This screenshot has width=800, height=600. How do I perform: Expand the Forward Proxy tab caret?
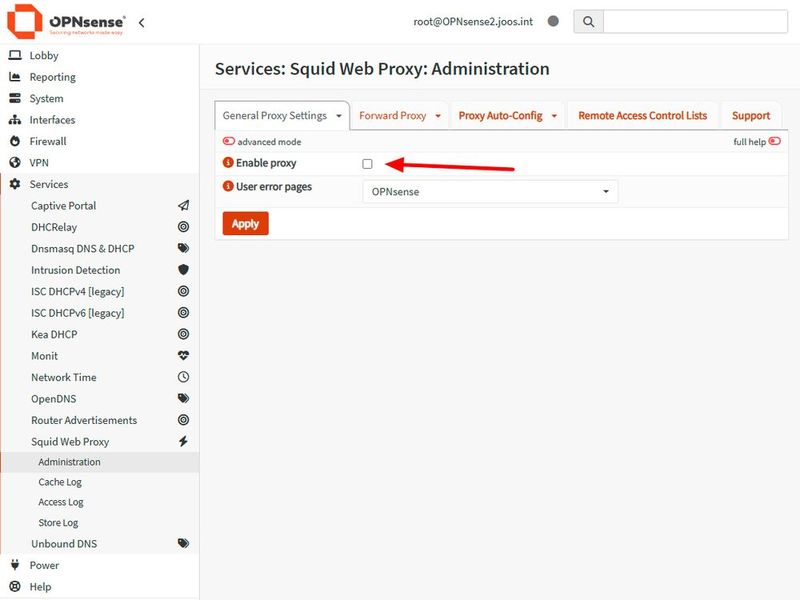point(438,116)
